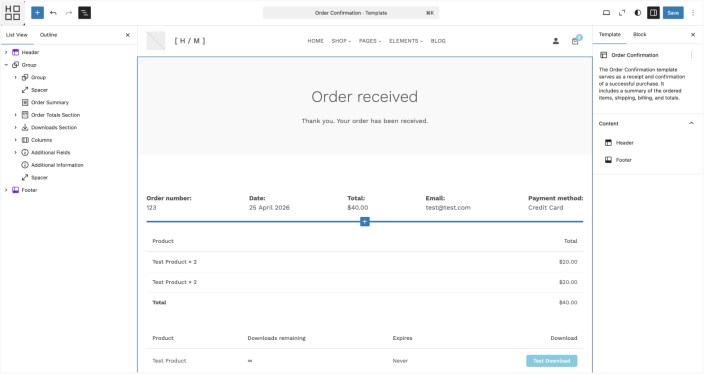The image size is (704, 374).
Task: Click the site logo placeholder image
Action: [156, 41]
